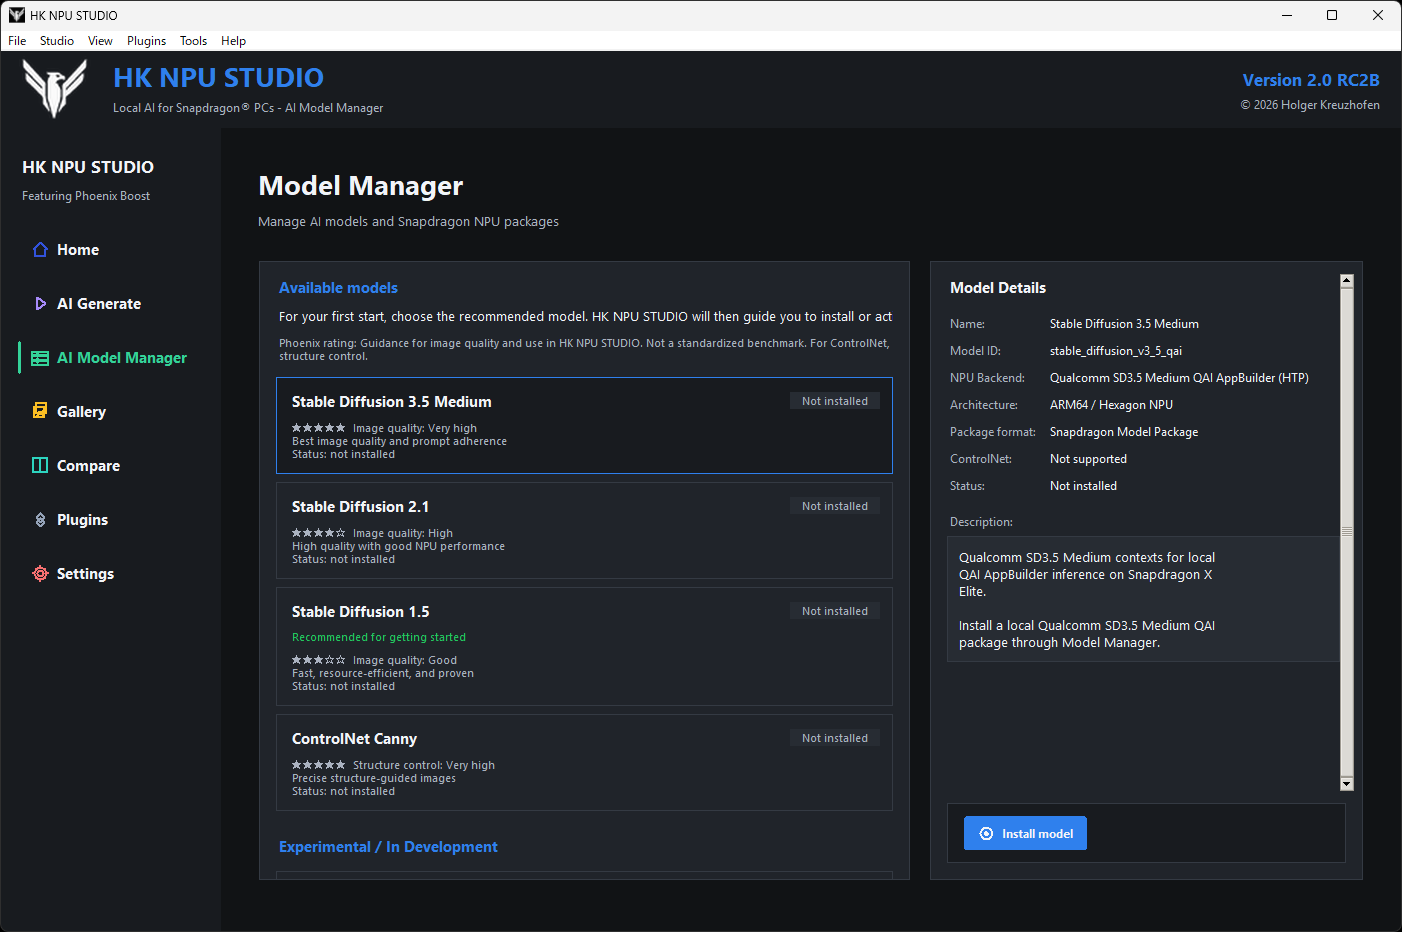
Task: Click the Available models heading
Action: (338, 288)
